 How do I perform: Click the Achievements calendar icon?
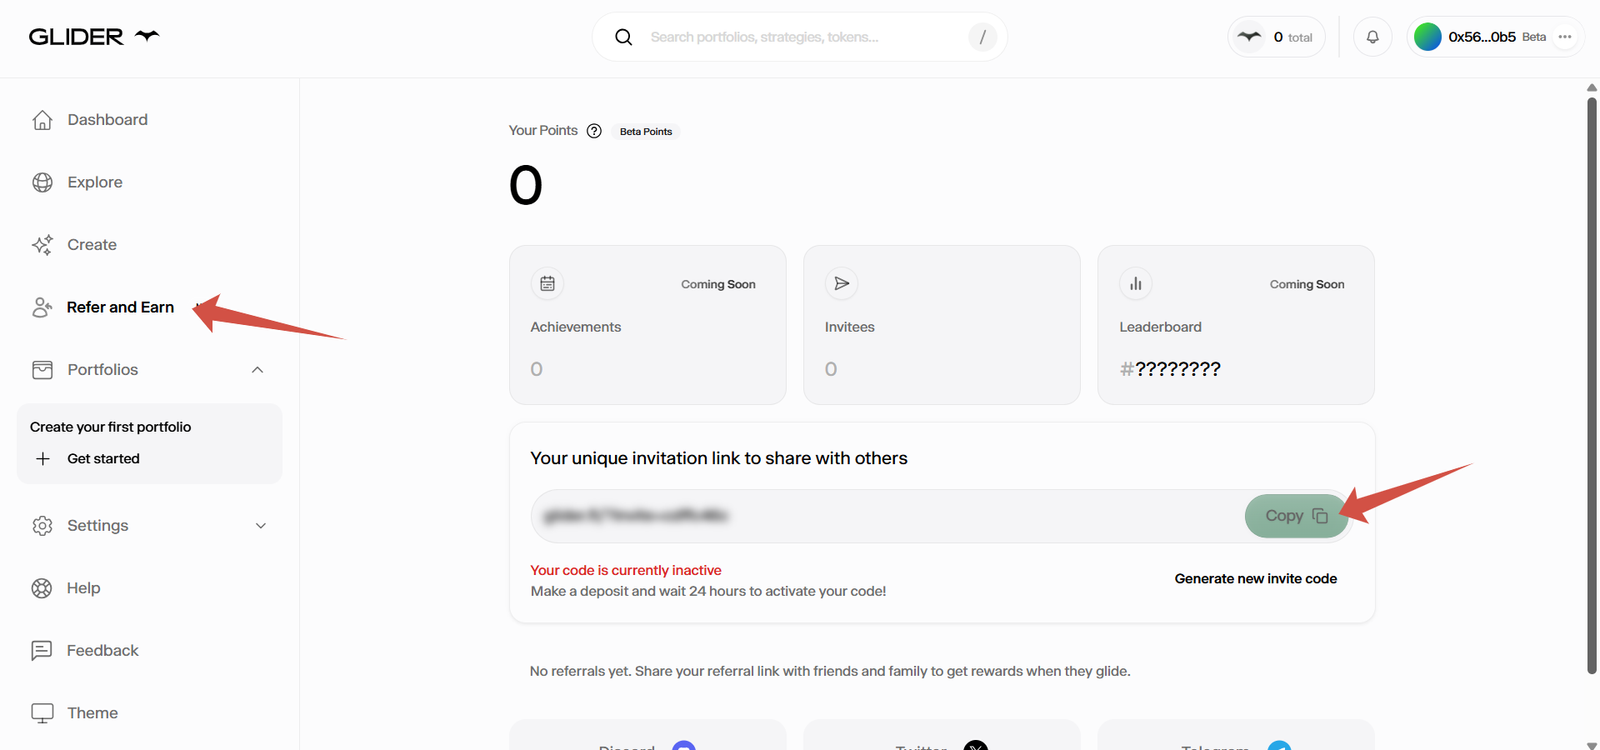547,284
